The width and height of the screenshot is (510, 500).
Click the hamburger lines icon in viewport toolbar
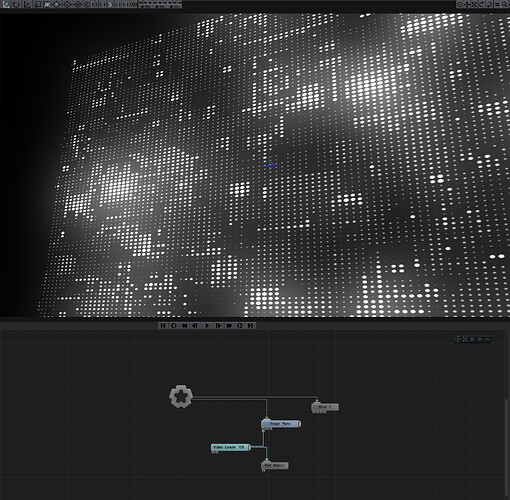coord(497,4)
